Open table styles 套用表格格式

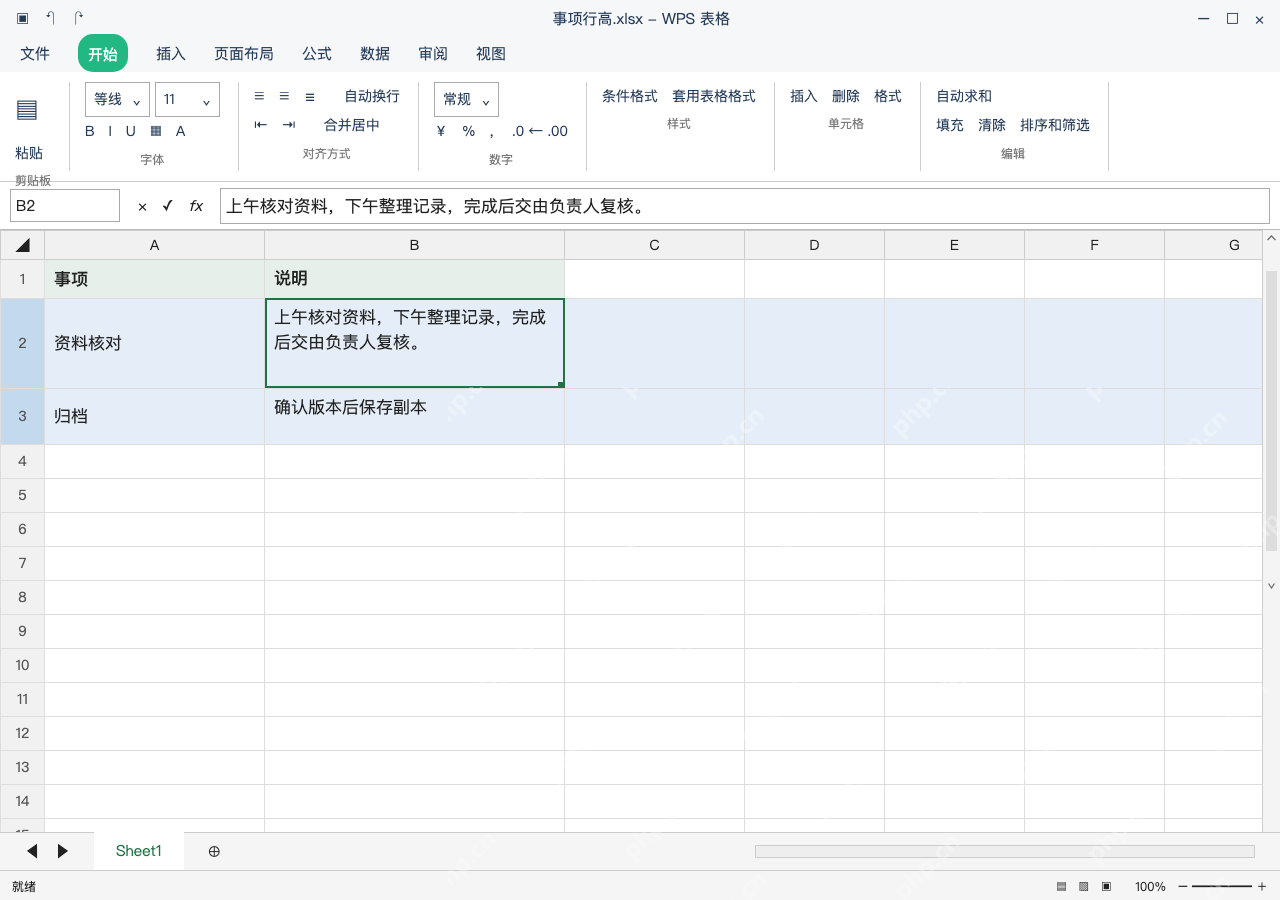tap(714, 96)
